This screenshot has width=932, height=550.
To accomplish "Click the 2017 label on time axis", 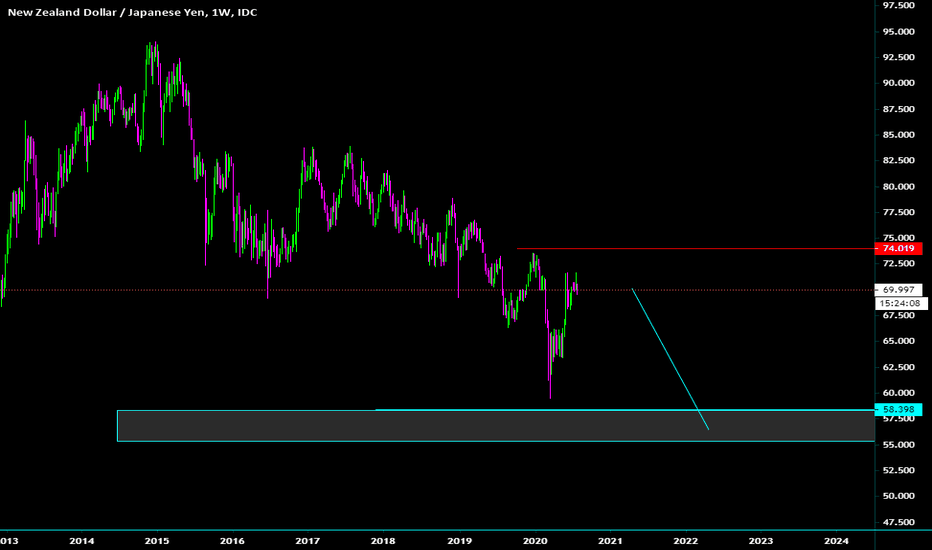I will [x=307, y=541].
